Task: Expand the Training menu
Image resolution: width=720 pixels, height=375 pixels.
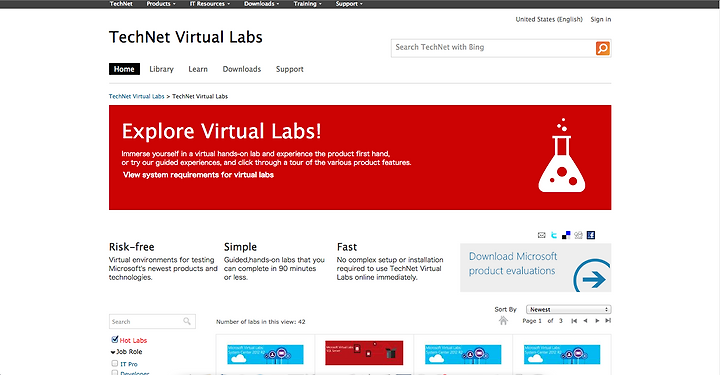Action: pos(308,4)
